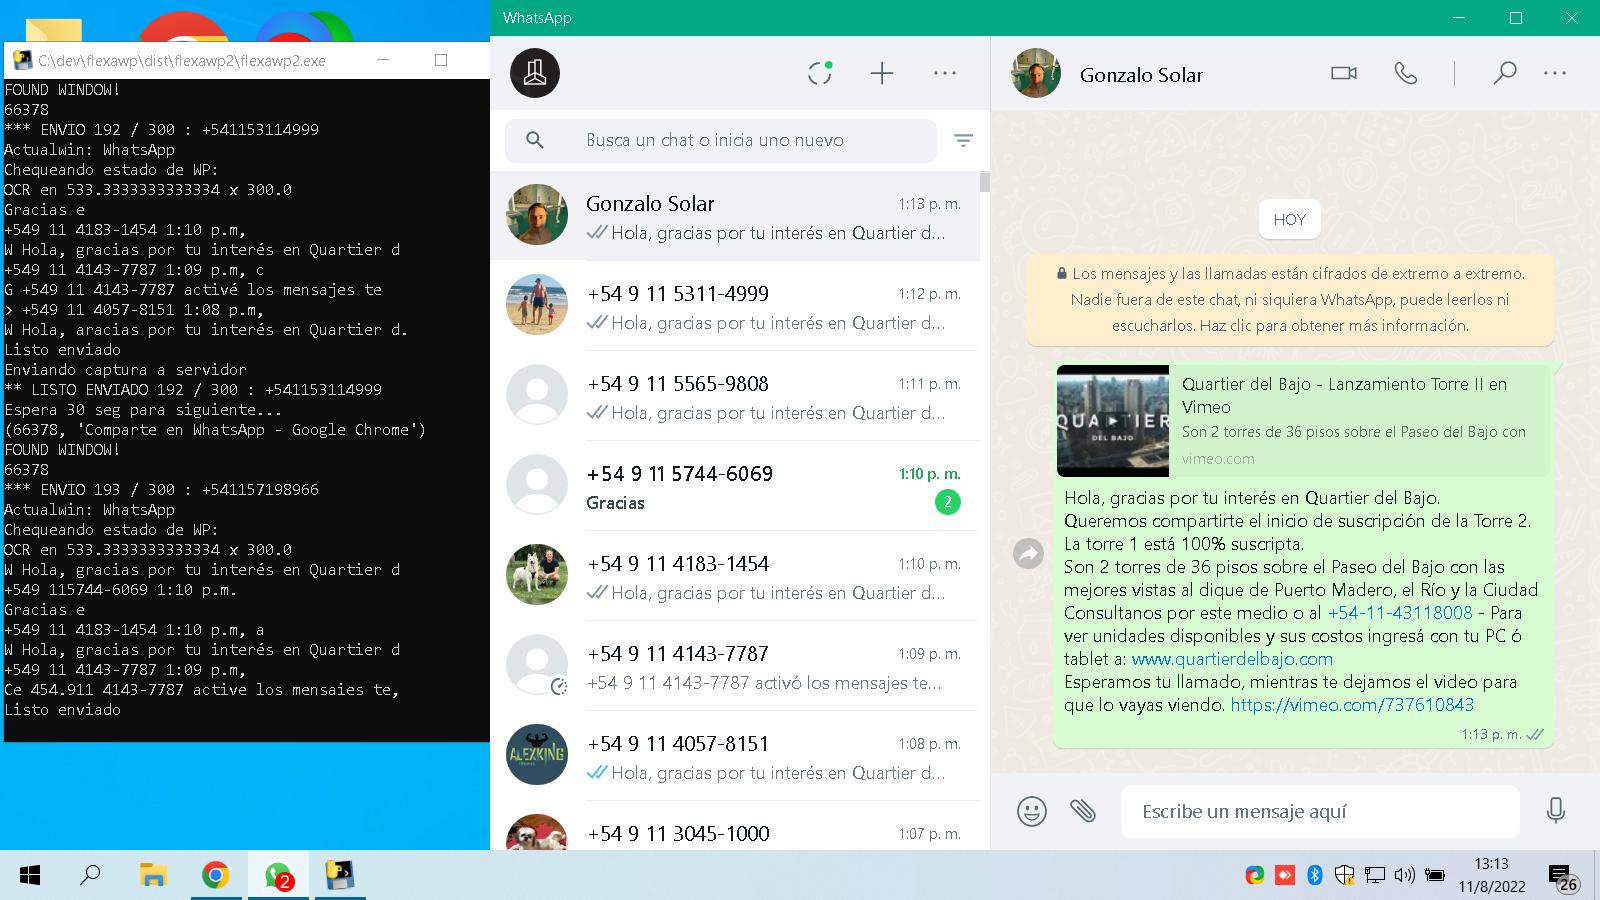Click profile photo of +54 9 11 4183-1454
Viewport: 1600px width, 900px height.
pos(537,574)
